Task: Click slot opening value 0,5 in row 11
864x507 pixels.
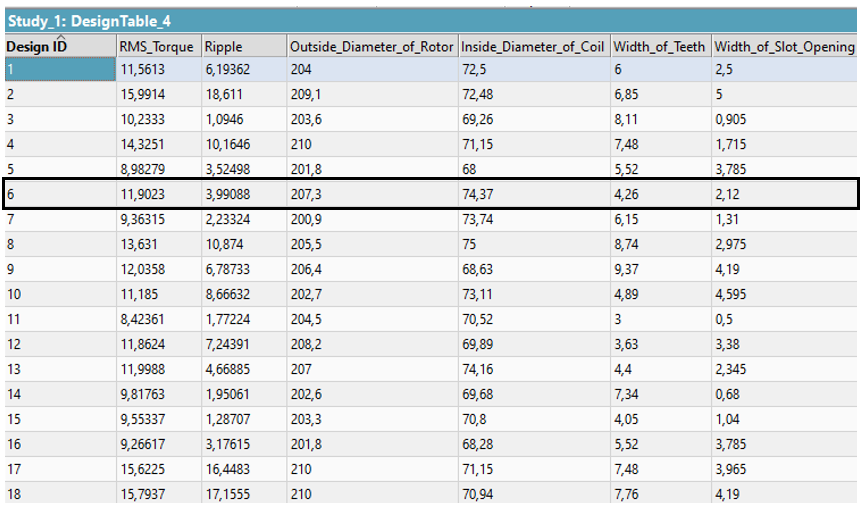Action: [724, 319]
